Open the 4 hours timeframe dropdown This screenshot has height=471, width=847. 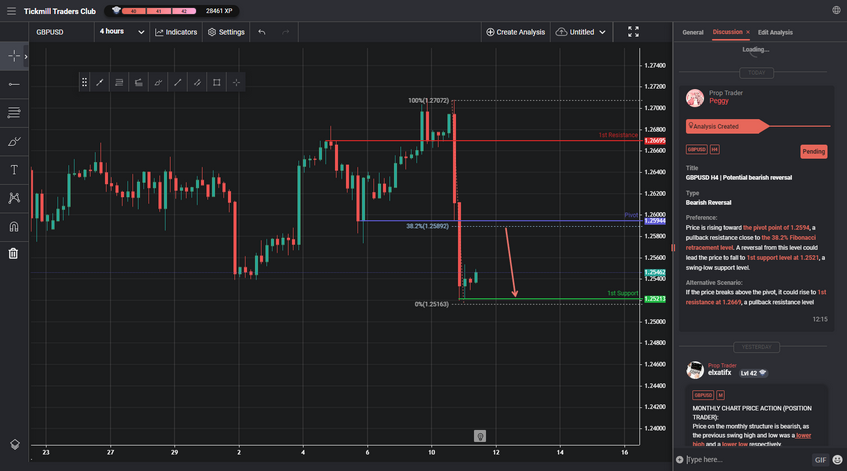[x=122, y=32]
